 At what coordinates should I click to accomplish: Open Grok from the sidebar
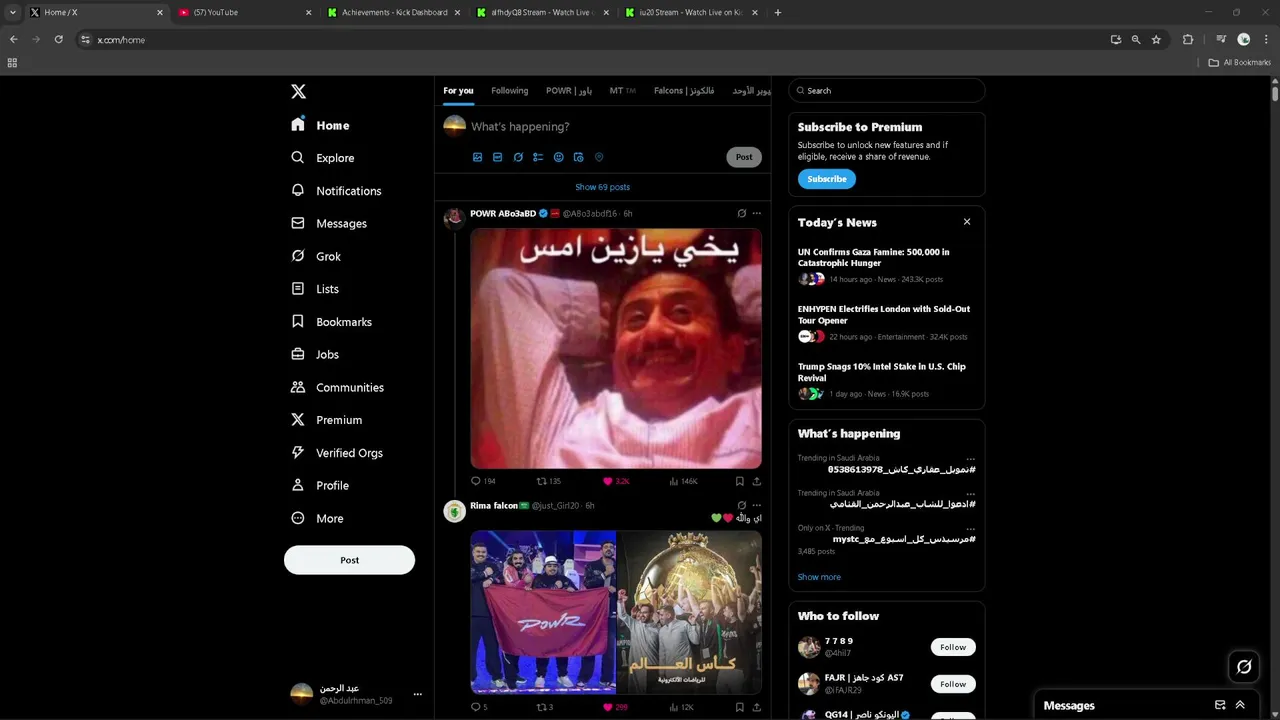(x=316, y=256)
